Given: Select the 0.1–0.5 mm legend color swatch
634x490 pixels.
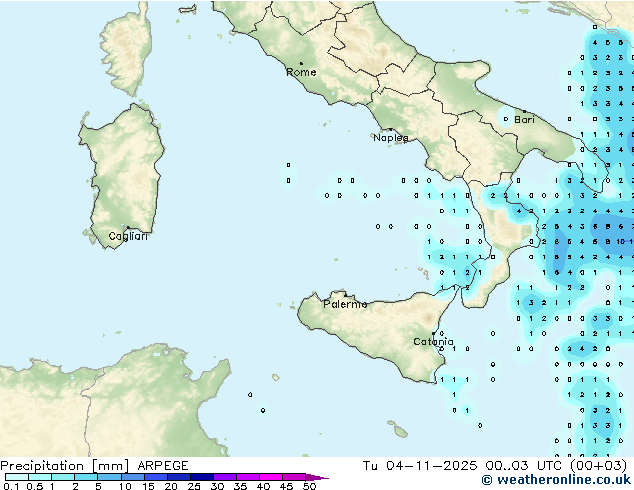Looking at the screenshot, I should coord(17,477).
